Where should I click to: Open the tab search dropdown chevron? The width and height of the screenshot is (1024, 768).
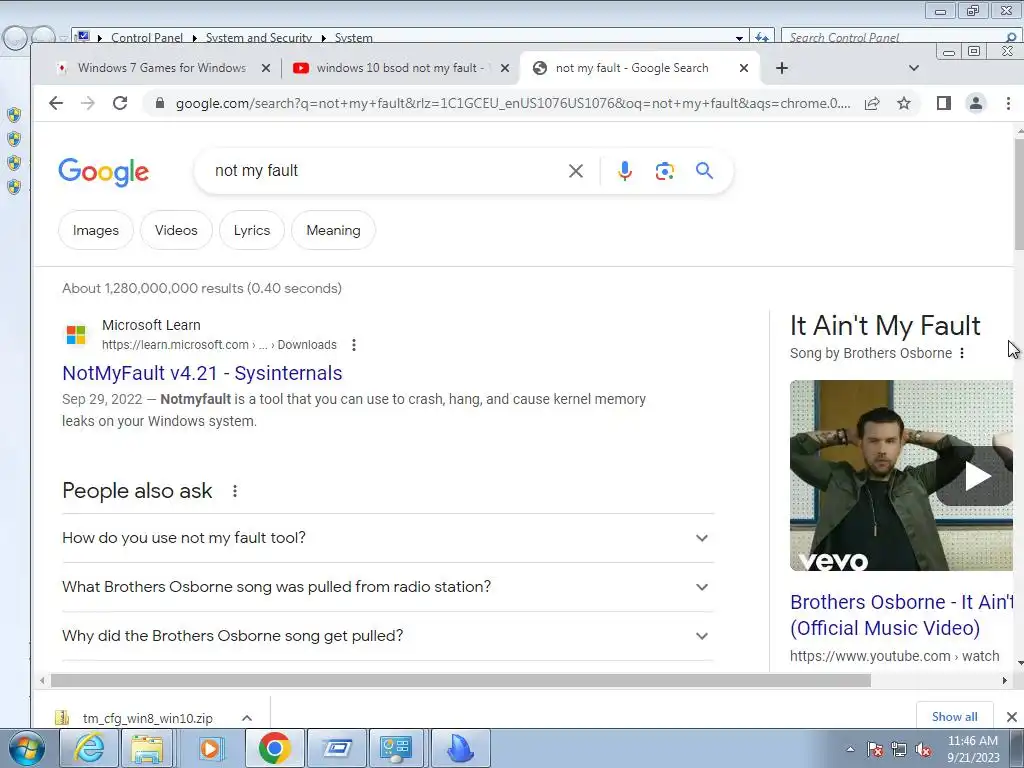click(914, 68)
